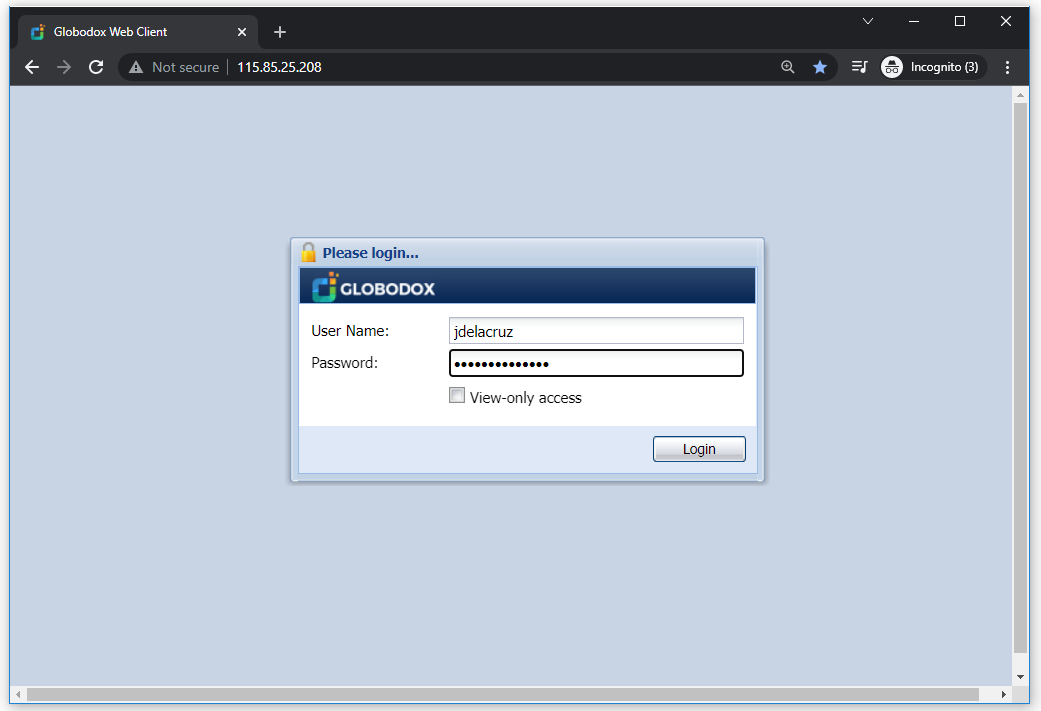Click the horizontal scrollbar thumb
1041x711 pixels.
(x=503, y=694)
